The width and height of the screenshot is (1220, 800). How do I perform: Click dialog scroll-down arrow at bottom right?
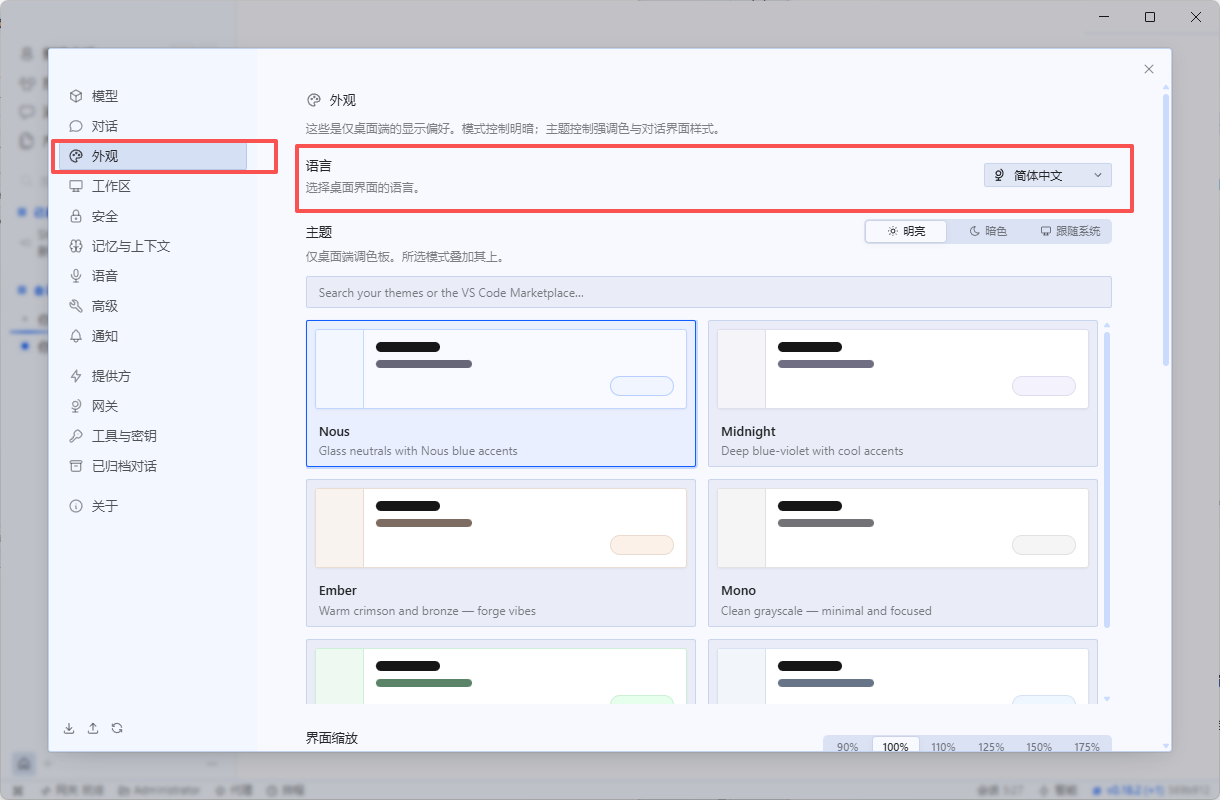[1166, 746]
